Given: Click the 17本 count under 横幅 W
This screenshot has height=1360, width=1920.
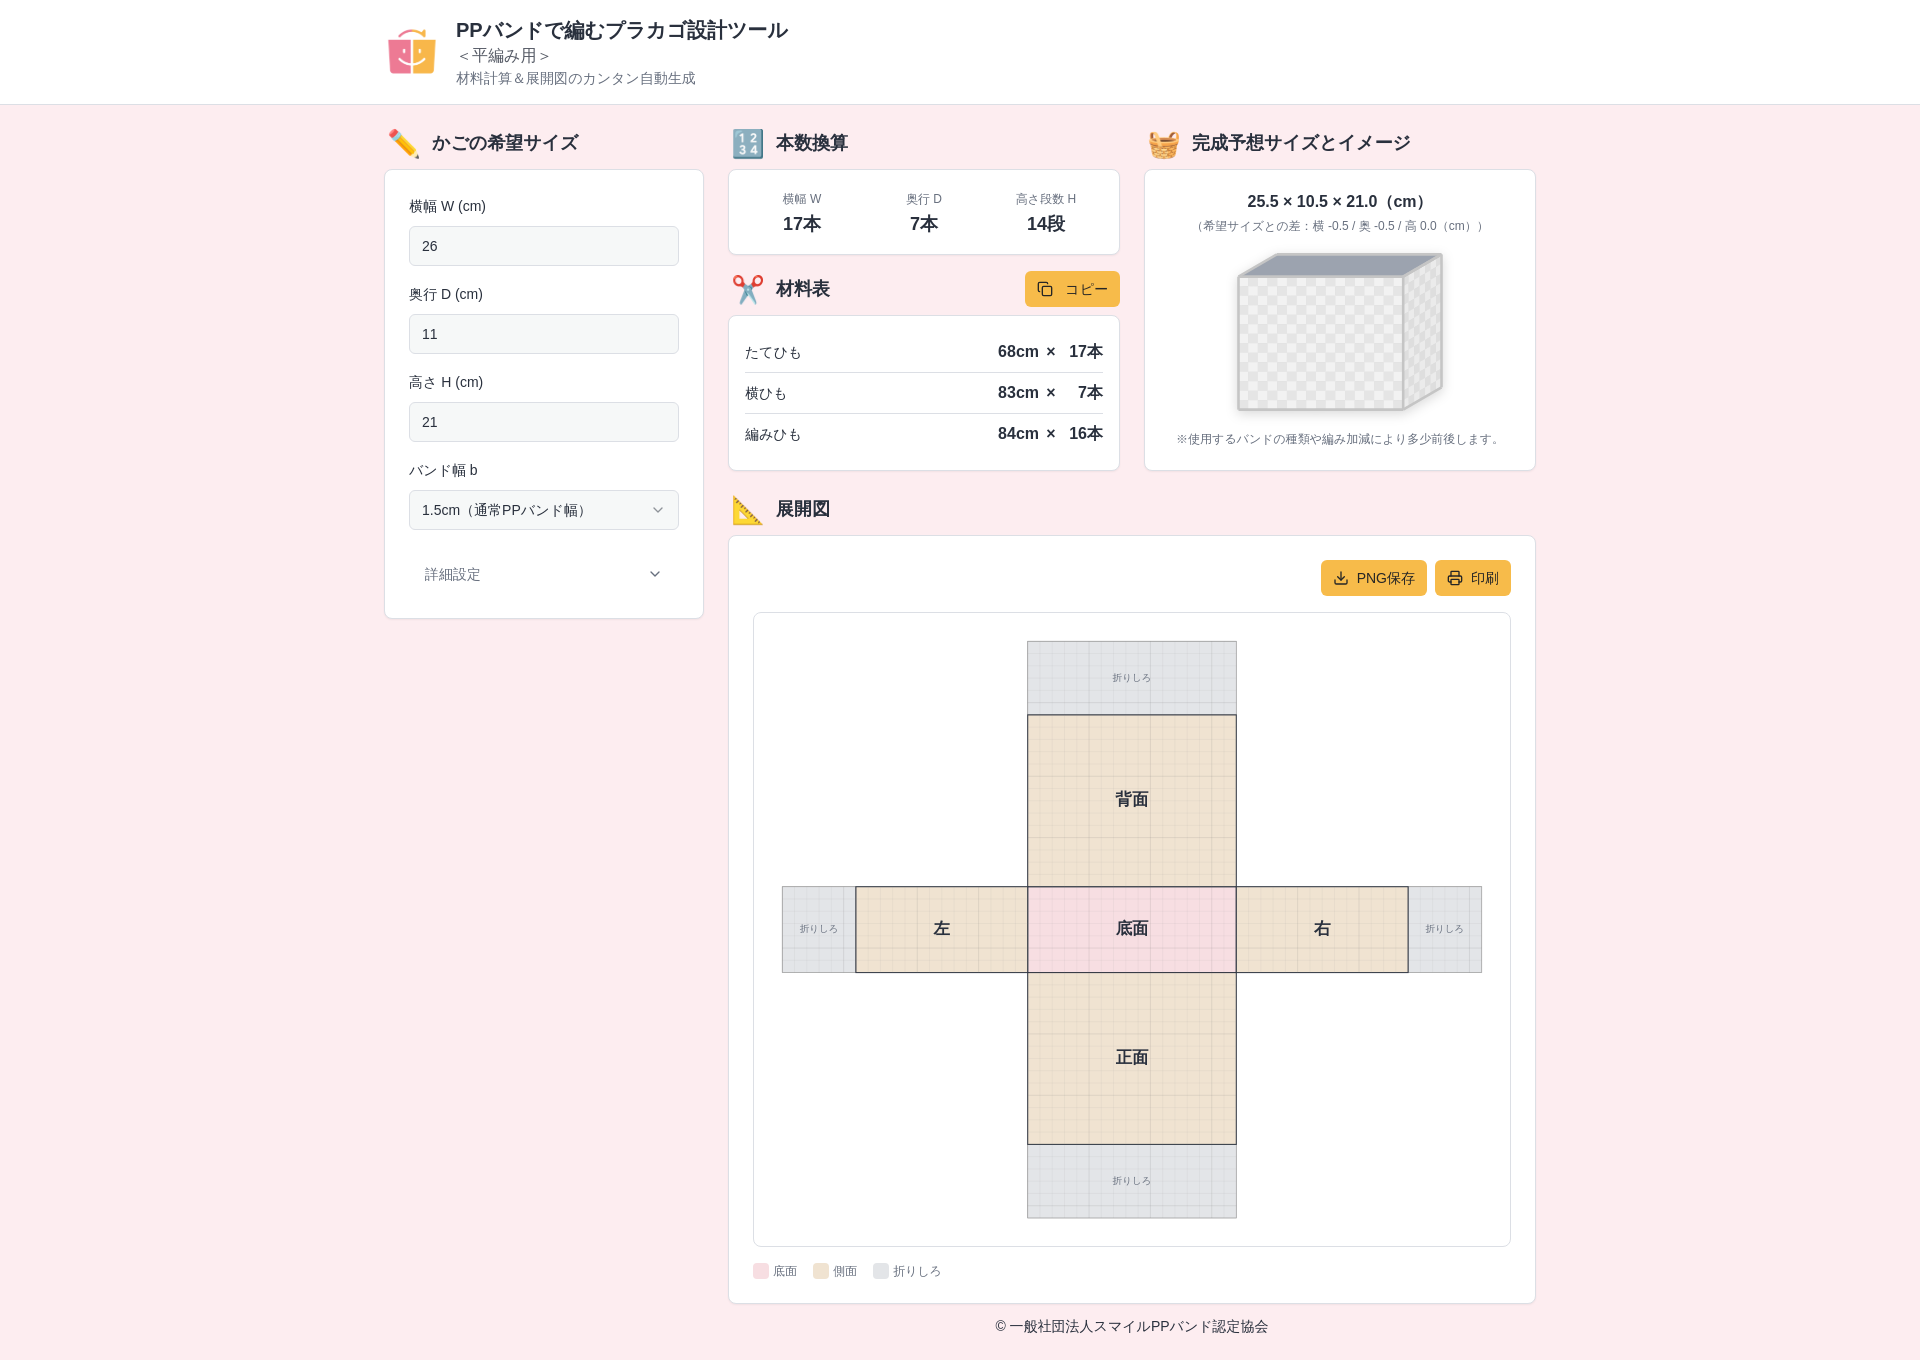Looking at the screenshot, I should [802, 224].
